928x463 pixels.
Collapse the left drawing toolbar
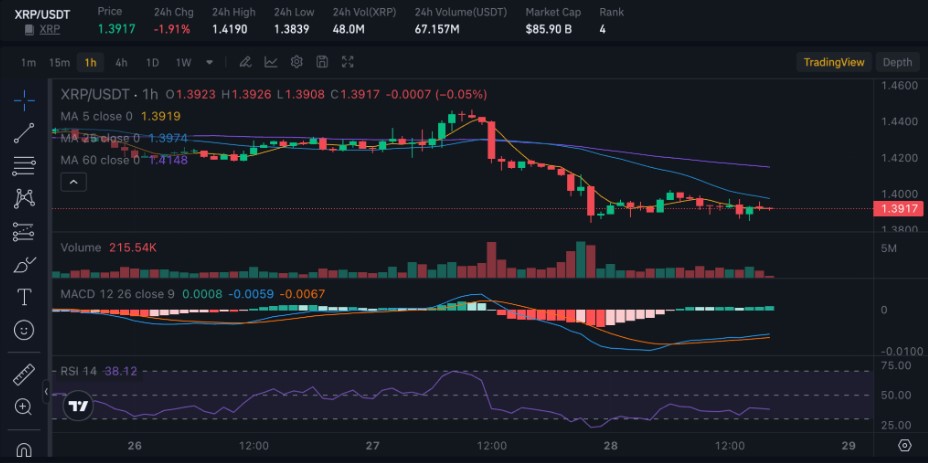46,391
